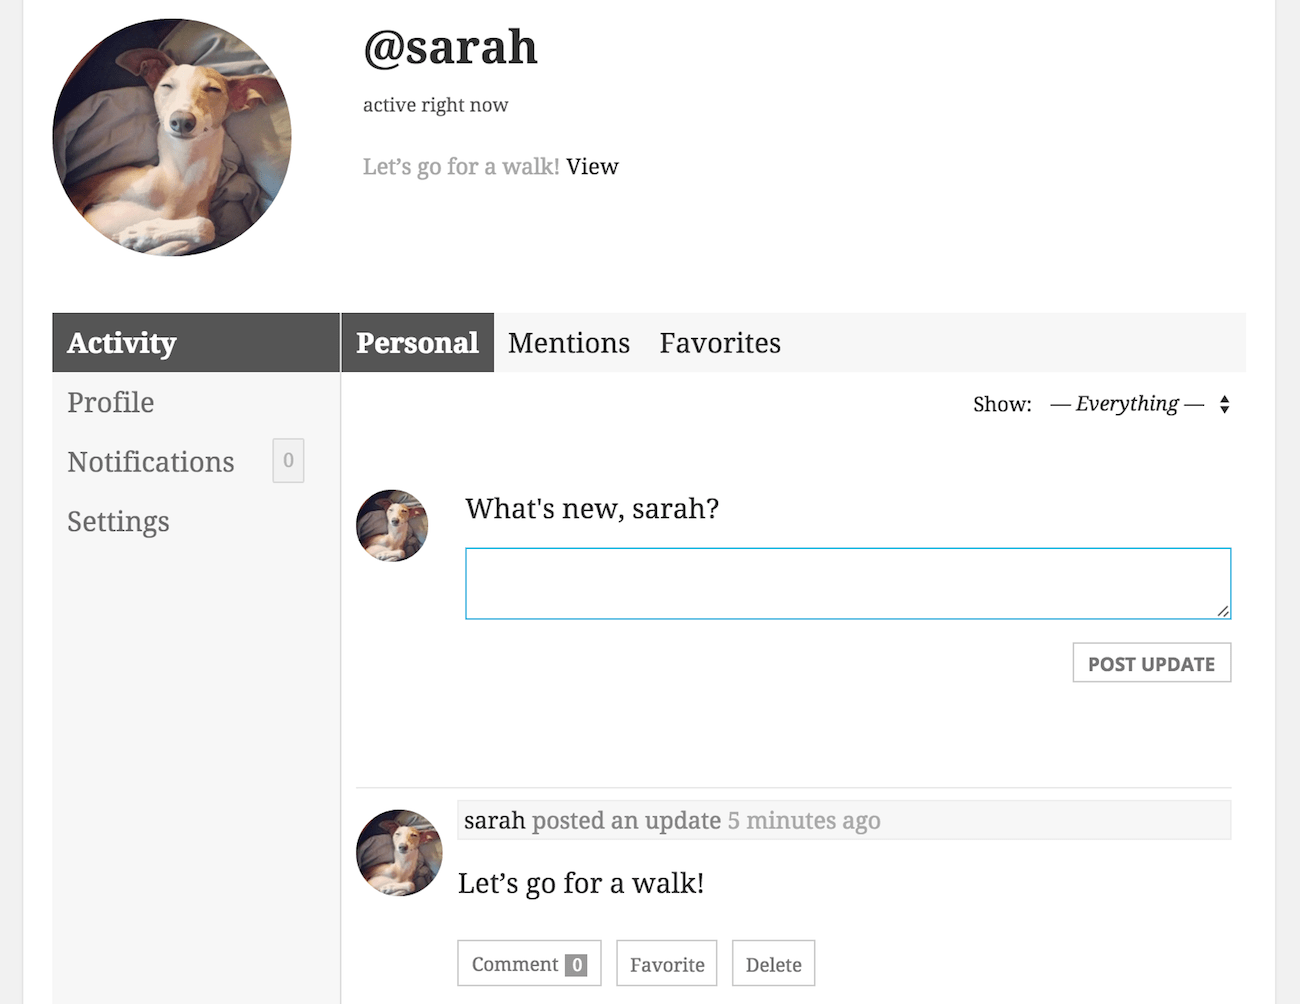Switch to the Personal tab
1300x1004 pixels.
[417, 343]
